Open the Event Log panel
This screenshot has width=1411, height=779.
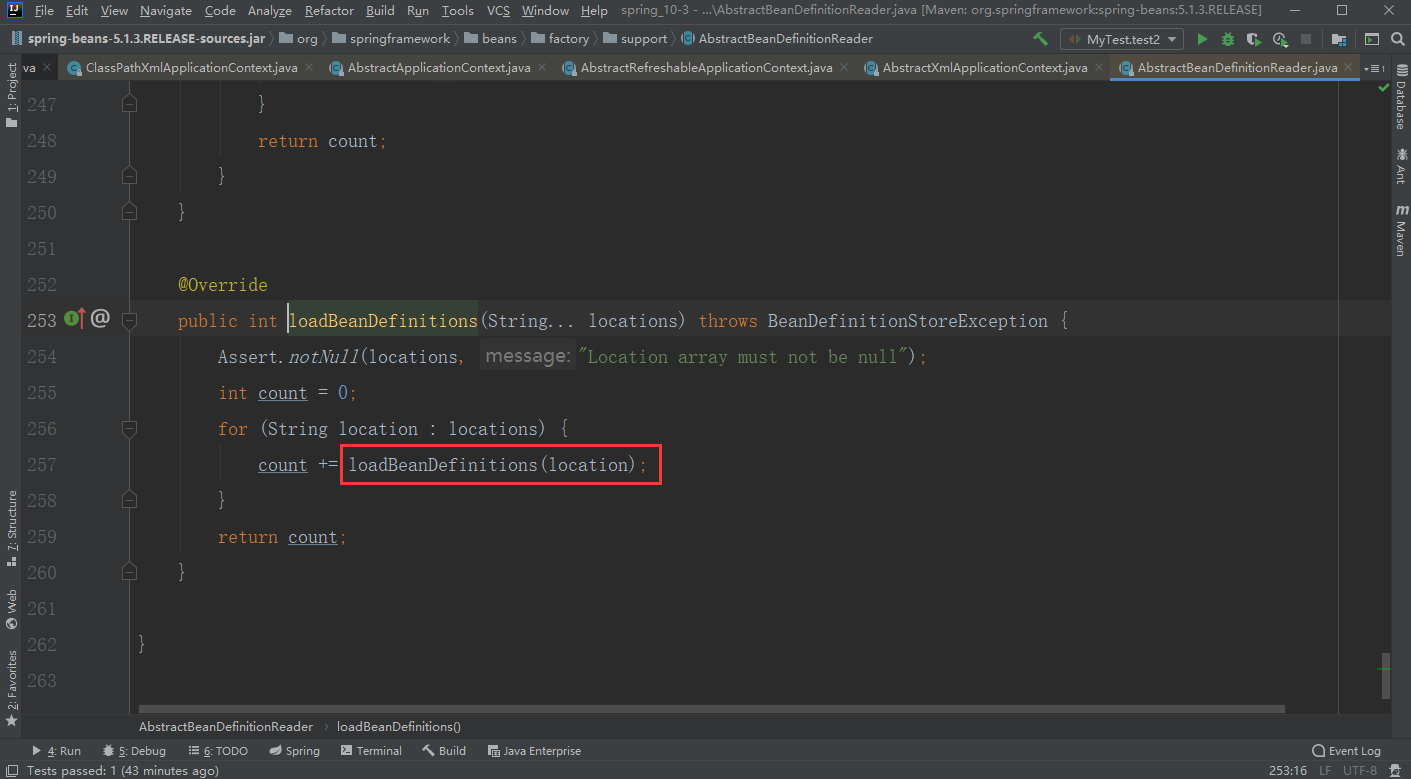pyautogui.click(x=1346, y=750)
